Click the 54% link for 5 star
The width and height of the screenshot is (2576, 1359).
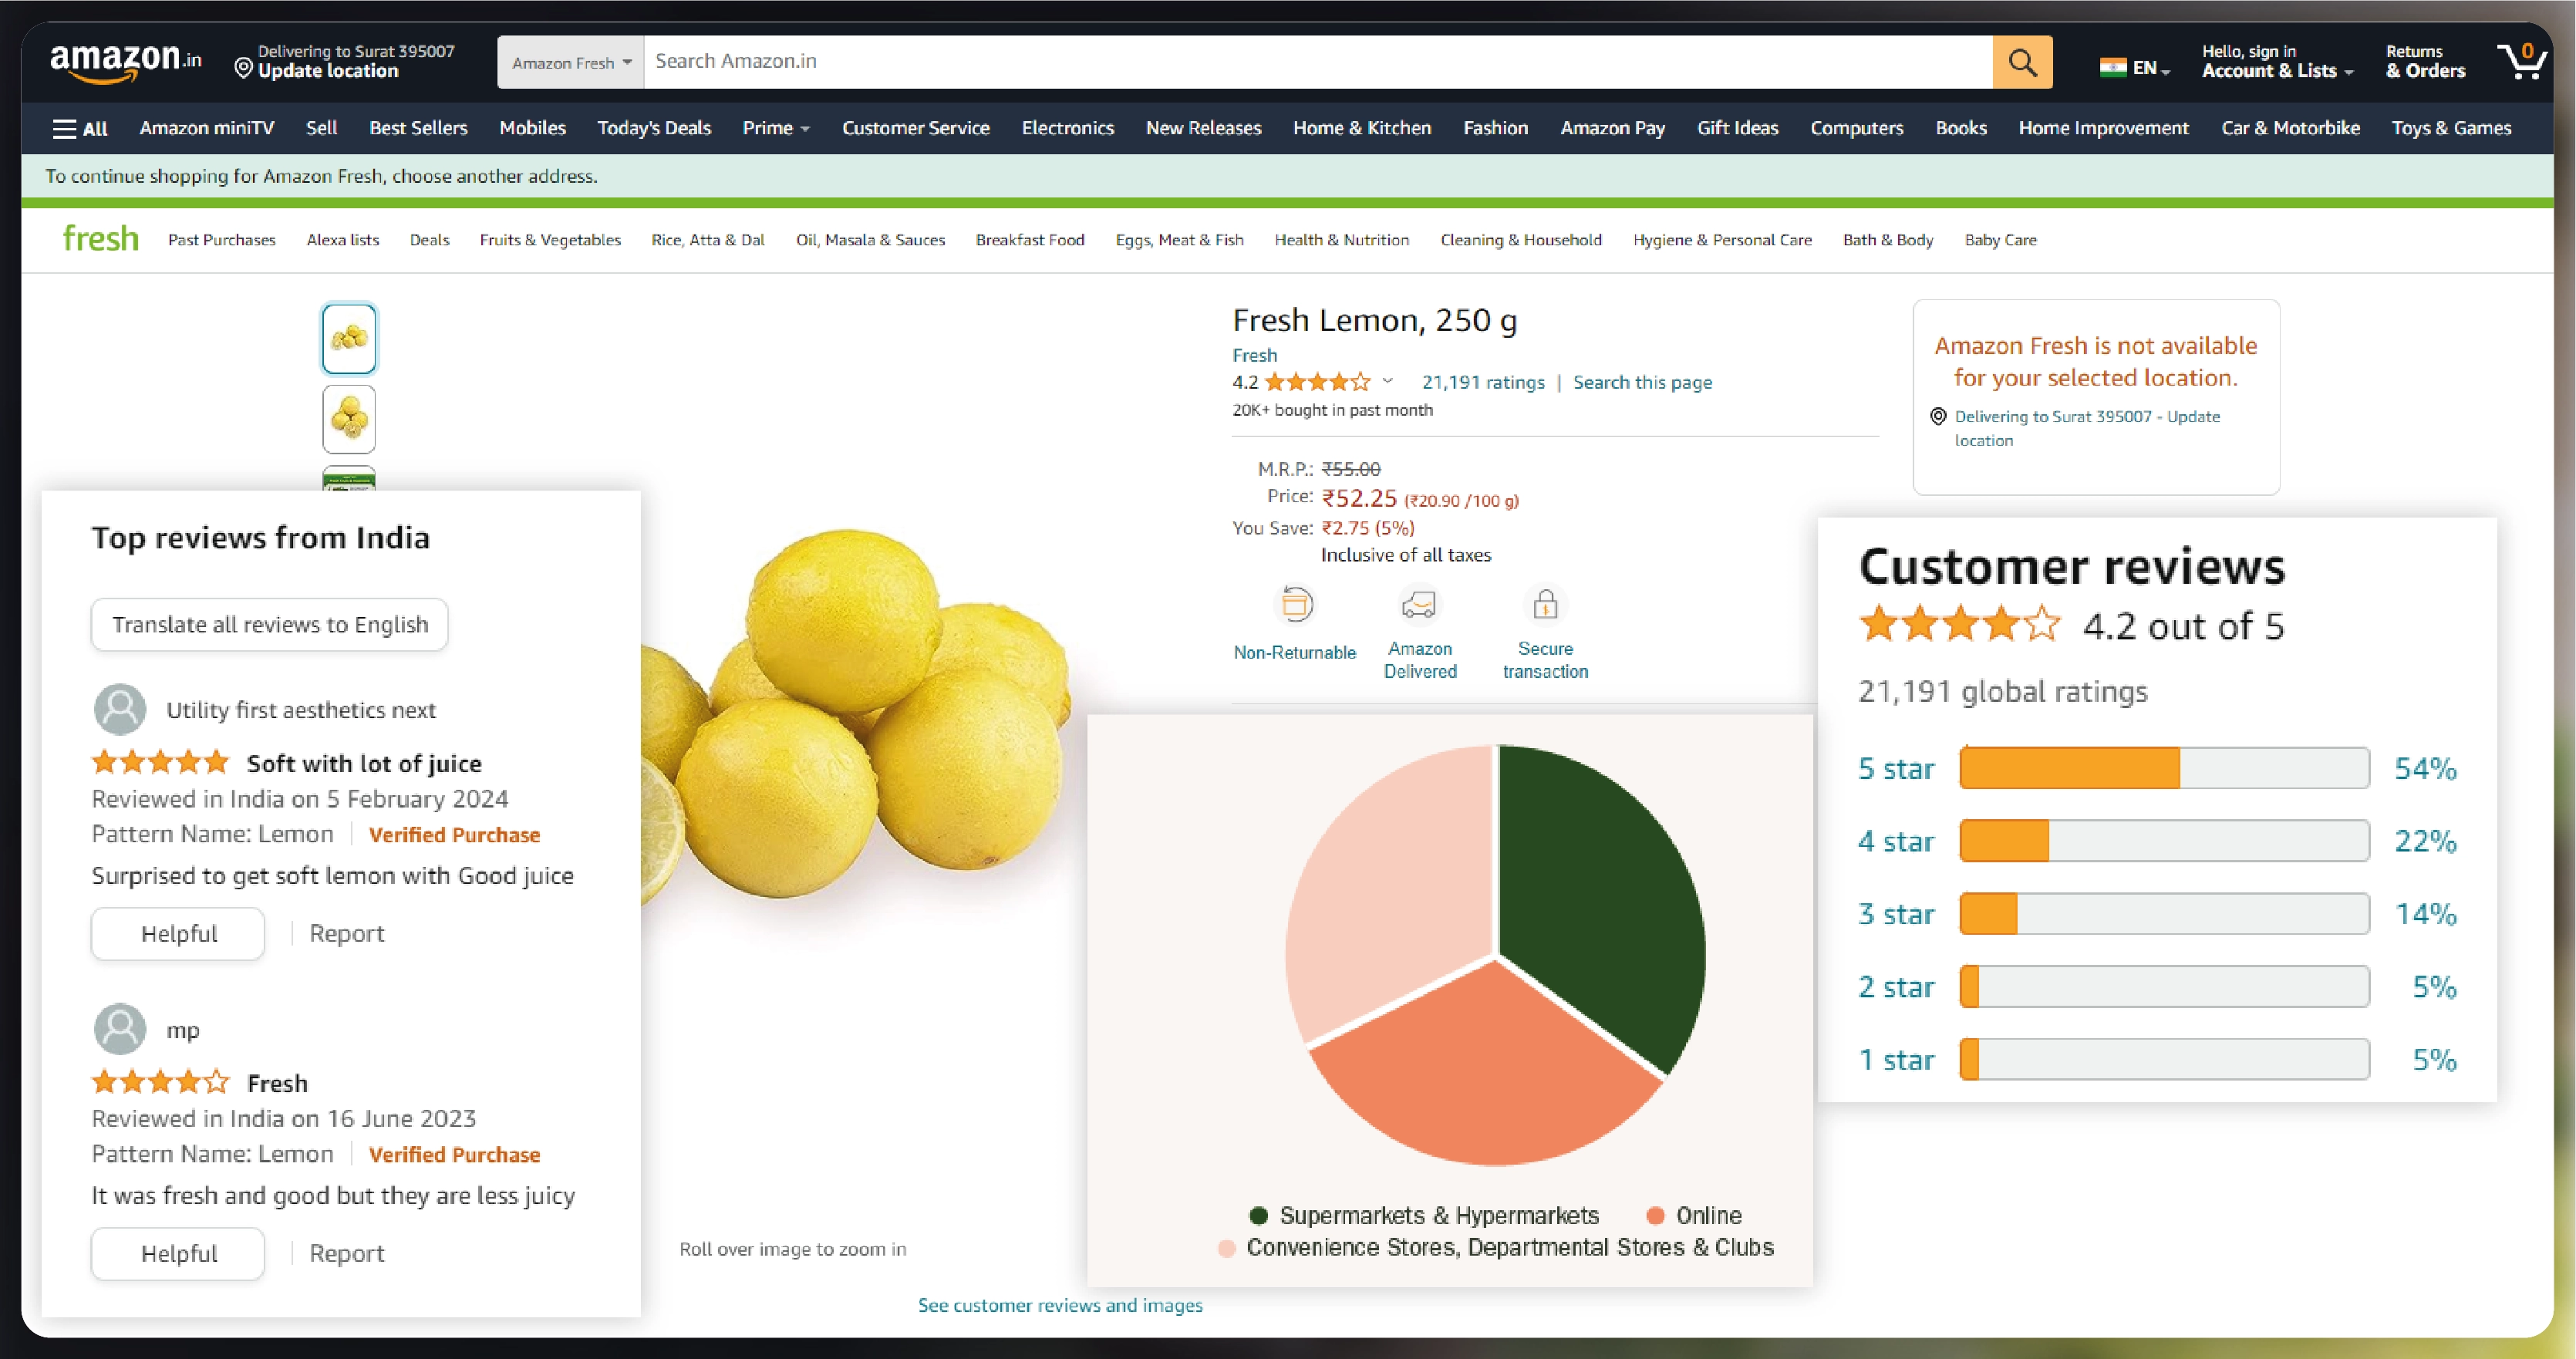2425,768
